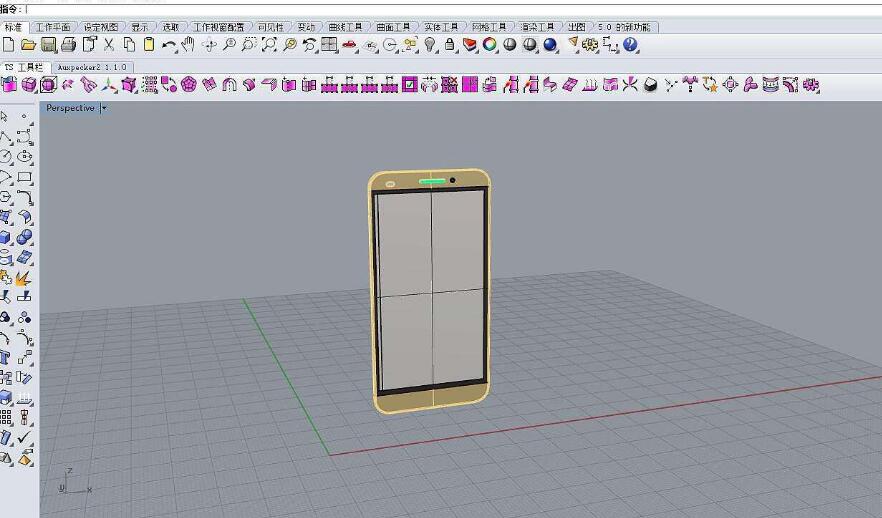Click the Explode icon in left sidebar
The width and height of the screenshot is (882, 518).
point(25,277)
